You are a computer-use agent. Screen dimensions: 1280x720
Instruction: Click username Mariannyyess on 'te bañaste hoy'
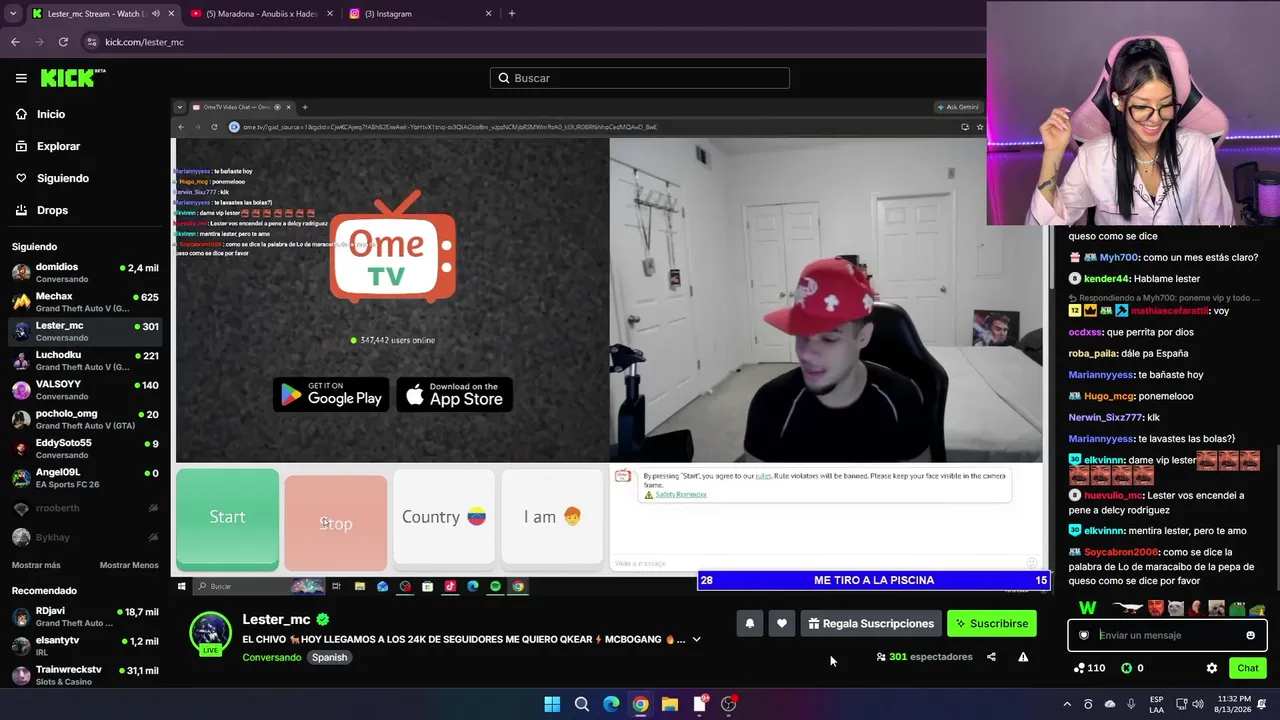[1101, 375]
